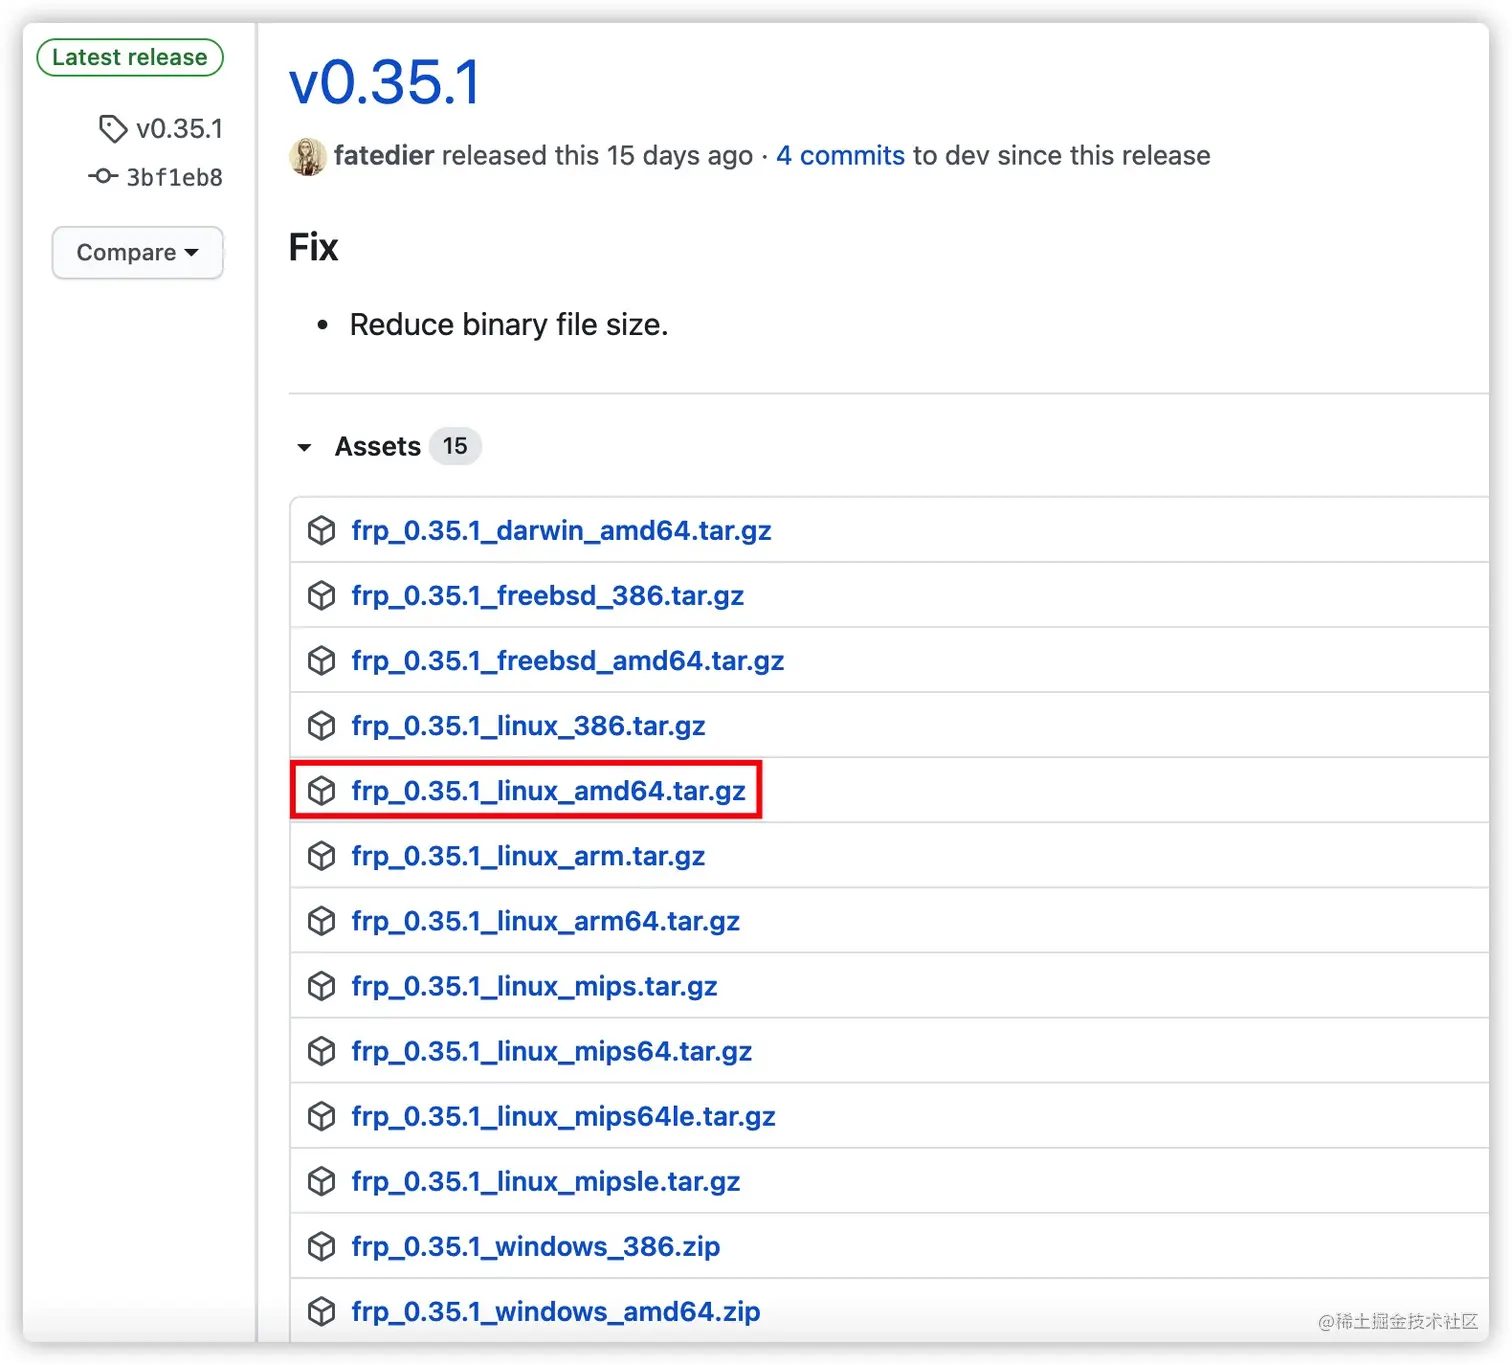Viewport: 1512px width, 1365px height.
Task: Download frp_0.35.1_linux_arm.tar.gz
Action: [528, 855]
